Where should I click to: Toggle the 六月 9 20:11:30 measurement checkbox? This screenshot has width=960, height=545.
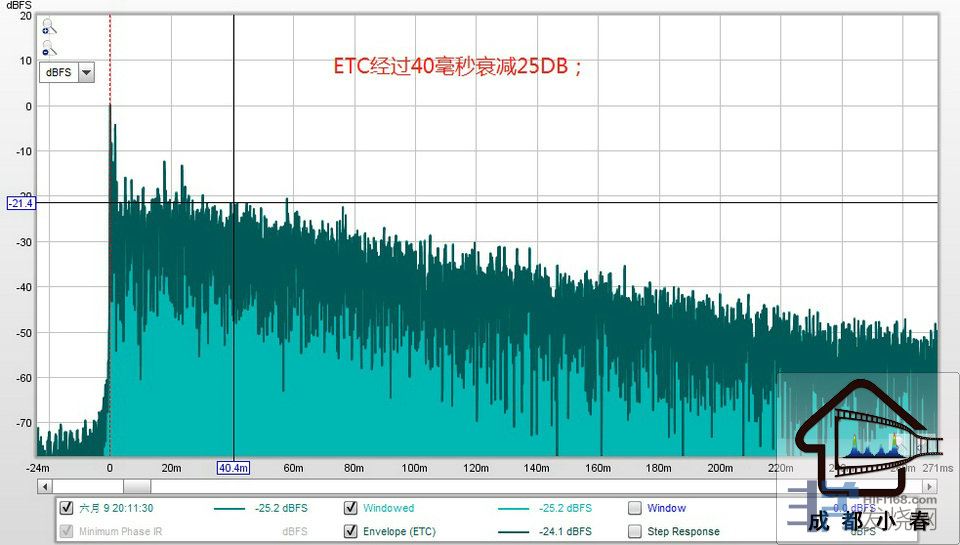[x=67, y=508]
